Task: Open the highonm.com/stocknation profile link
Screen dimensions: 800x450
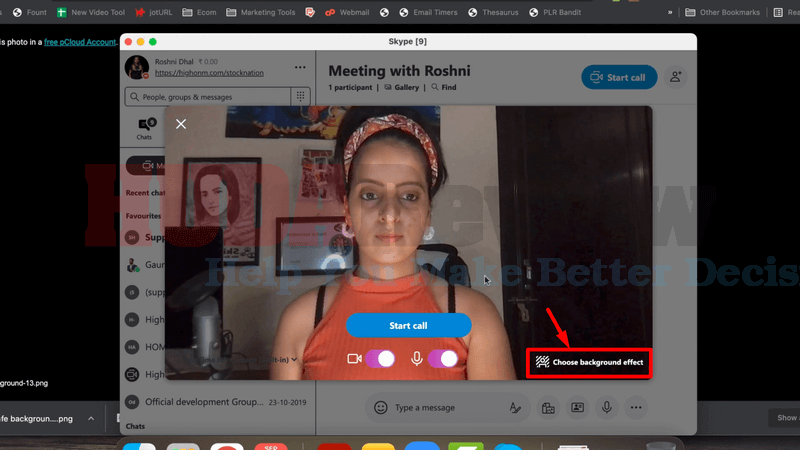Action: [x=209, y=73]
